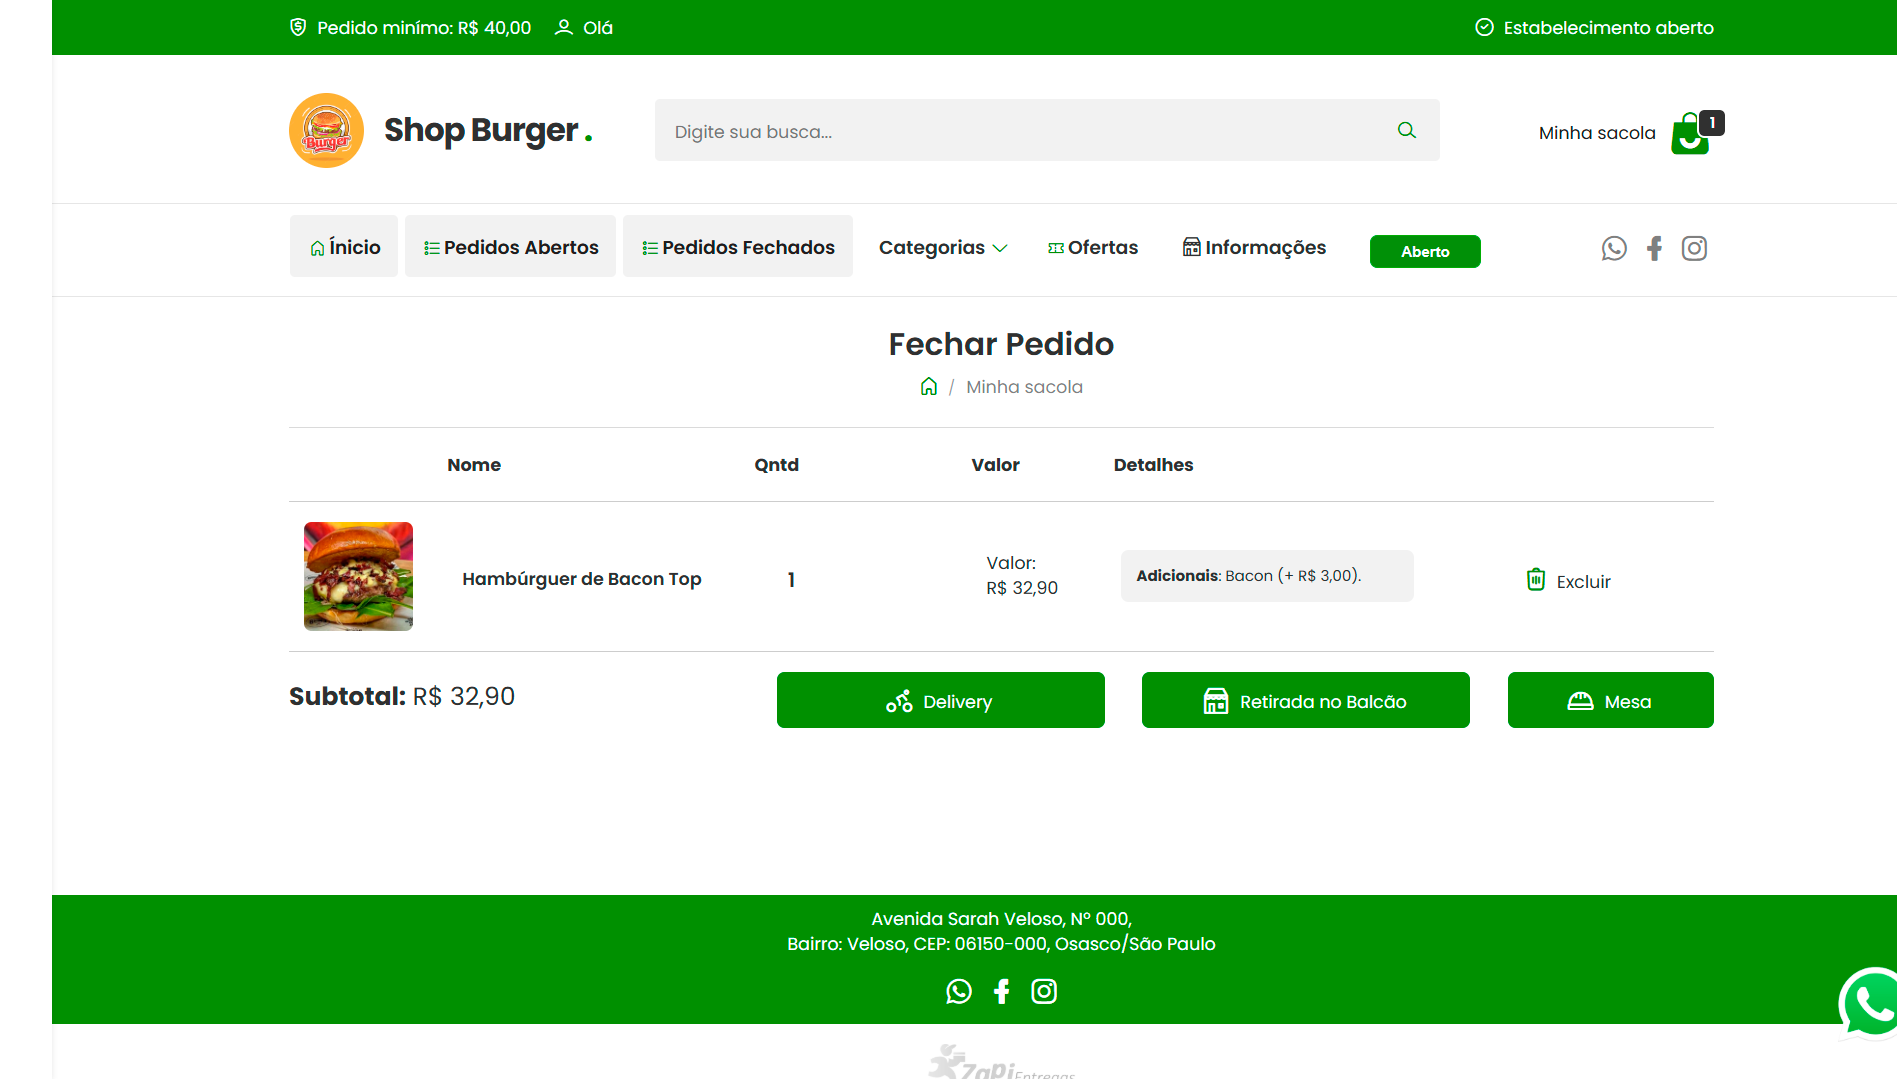Go to Pedidos Abertos tab

coord(510,247)
